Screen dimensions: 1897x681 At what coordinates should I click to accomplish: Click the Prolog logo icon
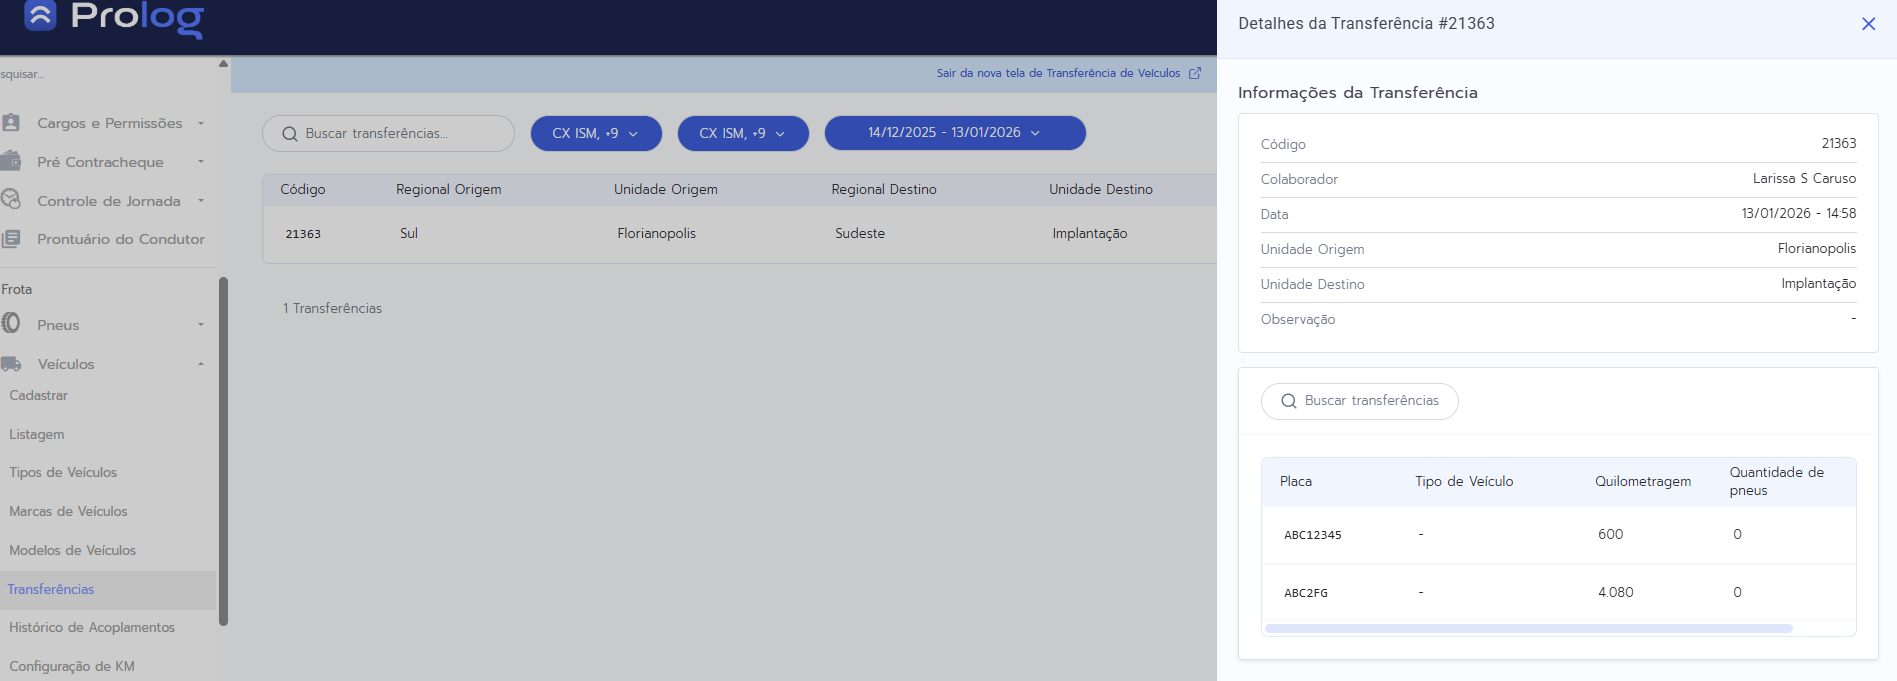click(x=39, y=15)
